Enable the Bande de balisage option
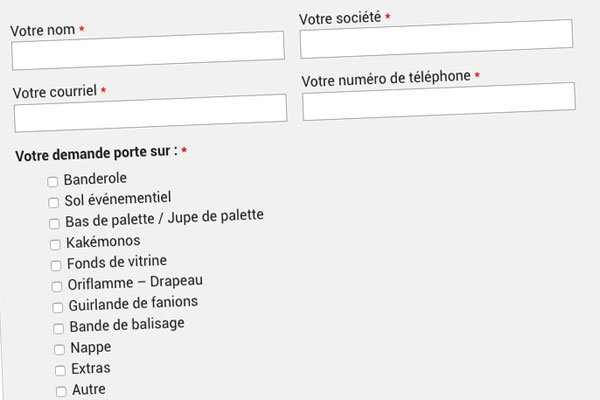The width and height of the screenshot is (600, 400). (x=59, y=328)
